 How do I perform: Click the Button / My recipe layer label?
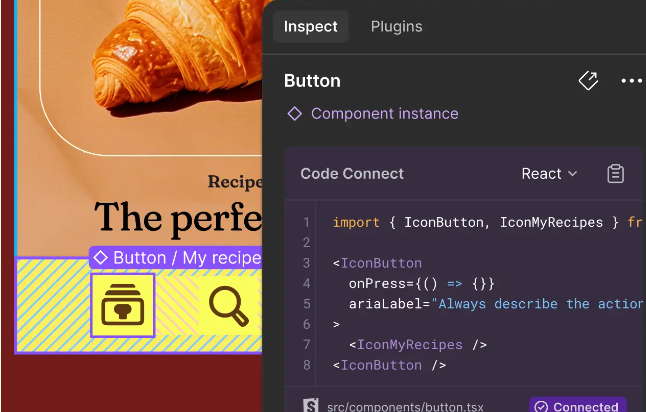pos(176,258)
